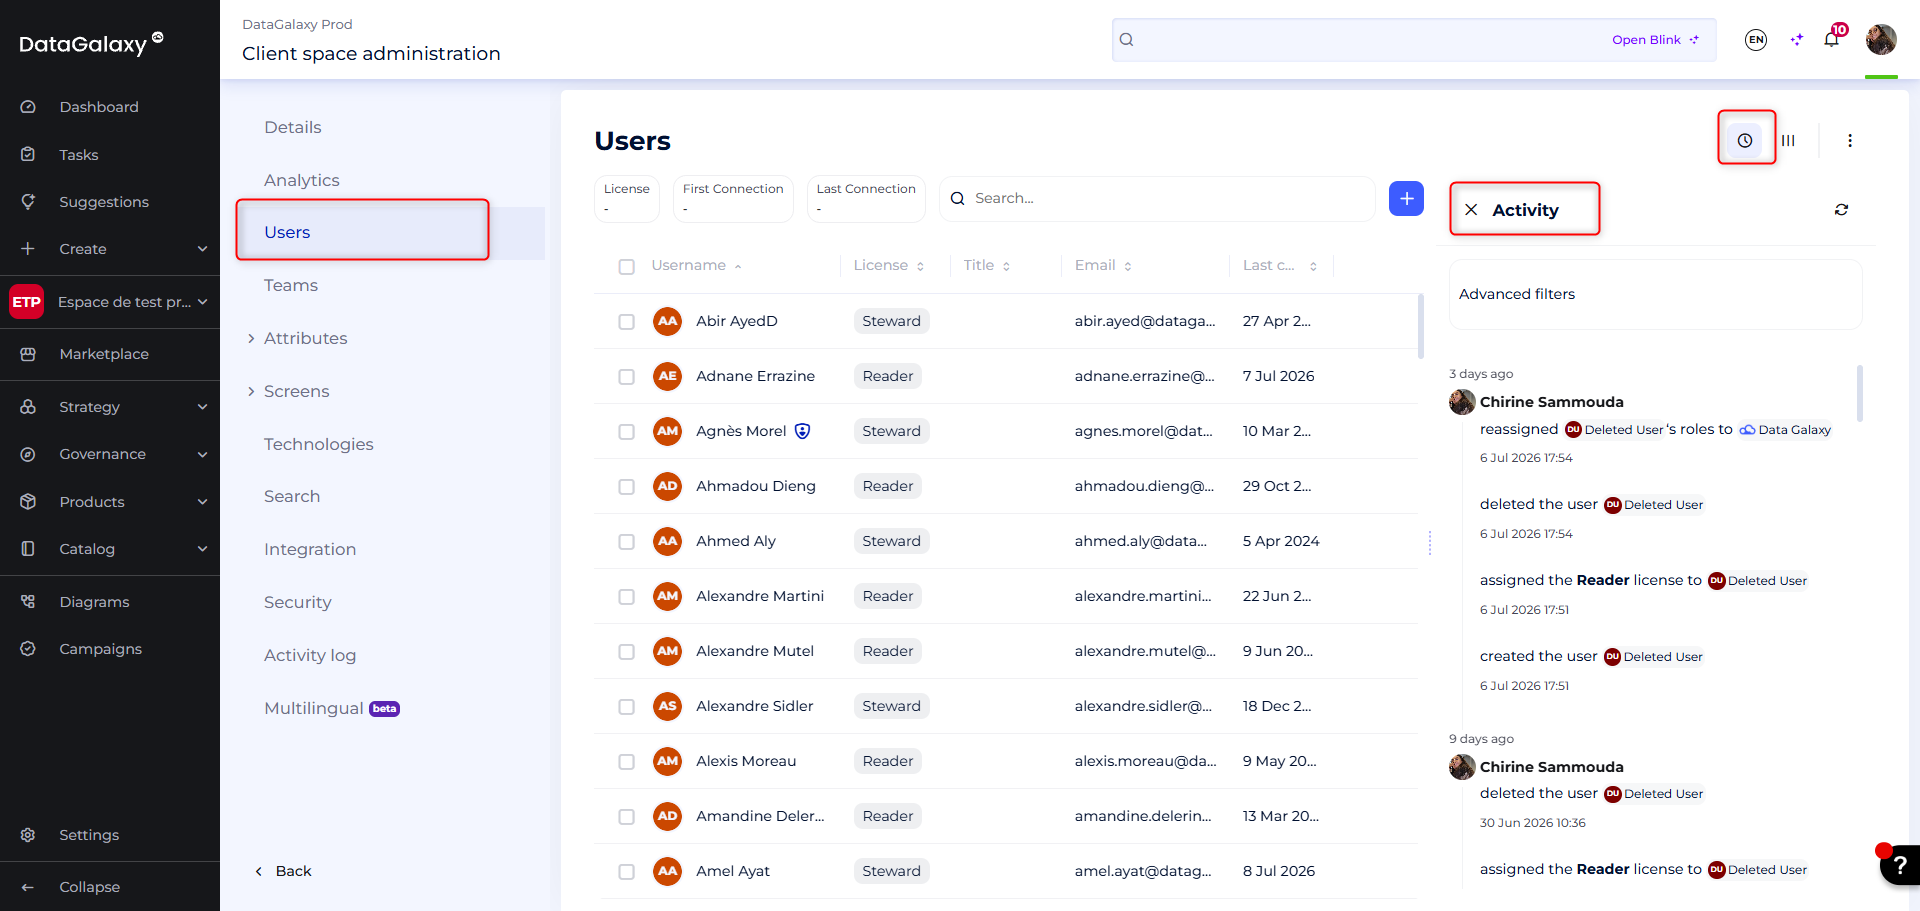1920x911 pixels.
Task: Select the Ahmed Aly row checkbox
Action: (626, 542)
